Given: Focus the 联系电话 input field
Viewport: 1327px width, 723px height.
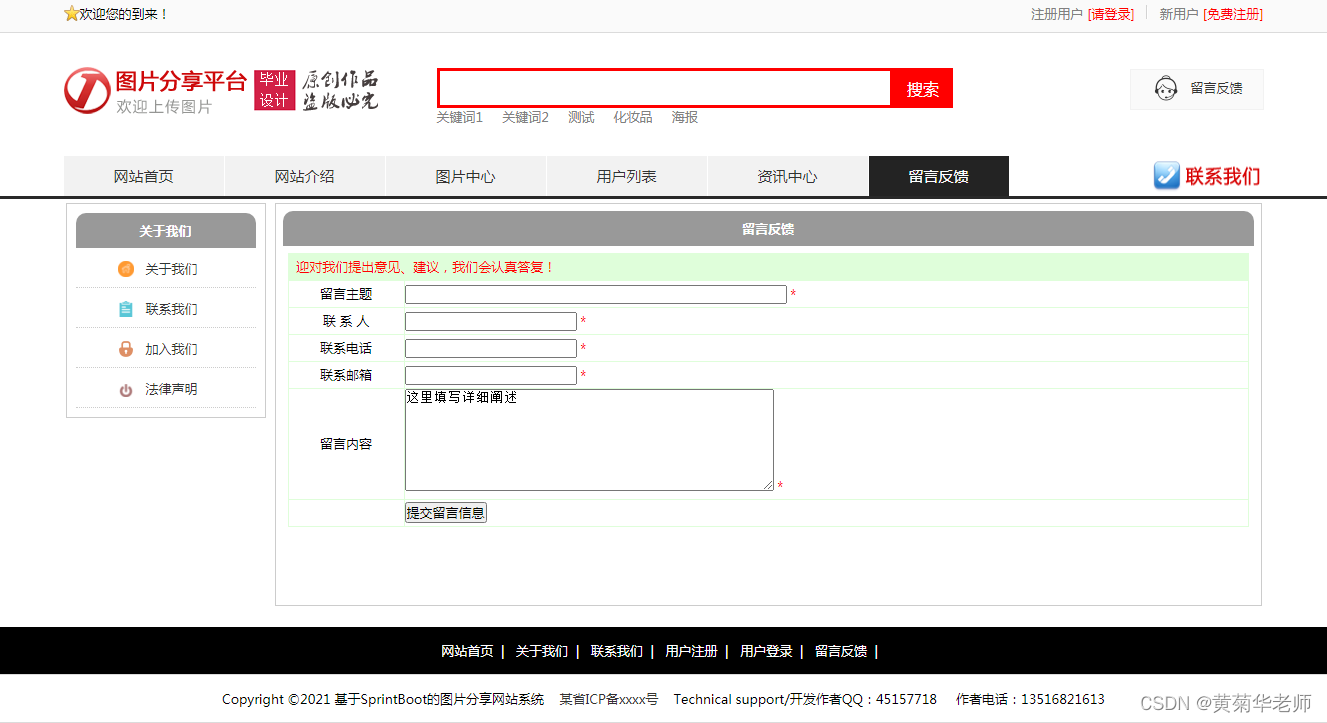Looking at the screenshot, I should pyautogui.click(x=491, y=348).
